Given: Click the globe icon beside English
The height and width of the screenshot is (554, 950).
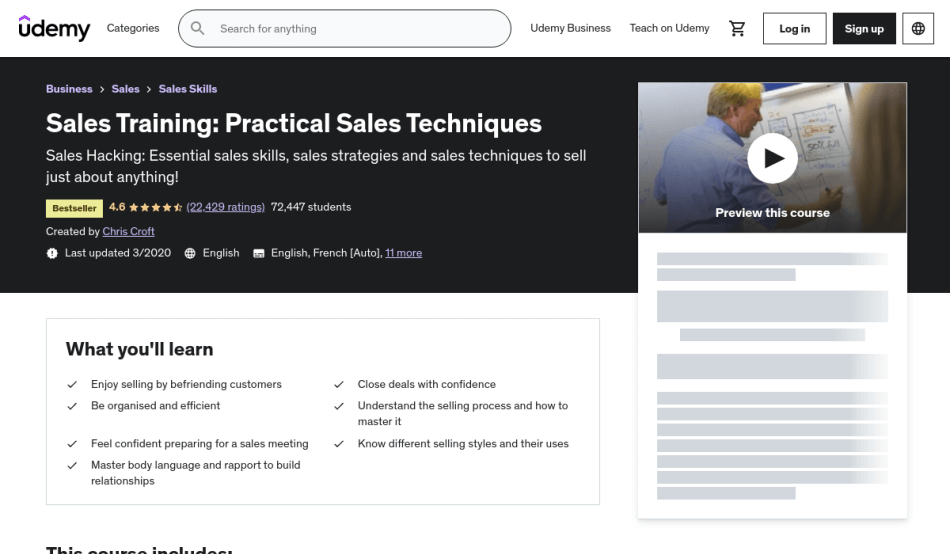Looking at the screenshot, I should 190,253.
